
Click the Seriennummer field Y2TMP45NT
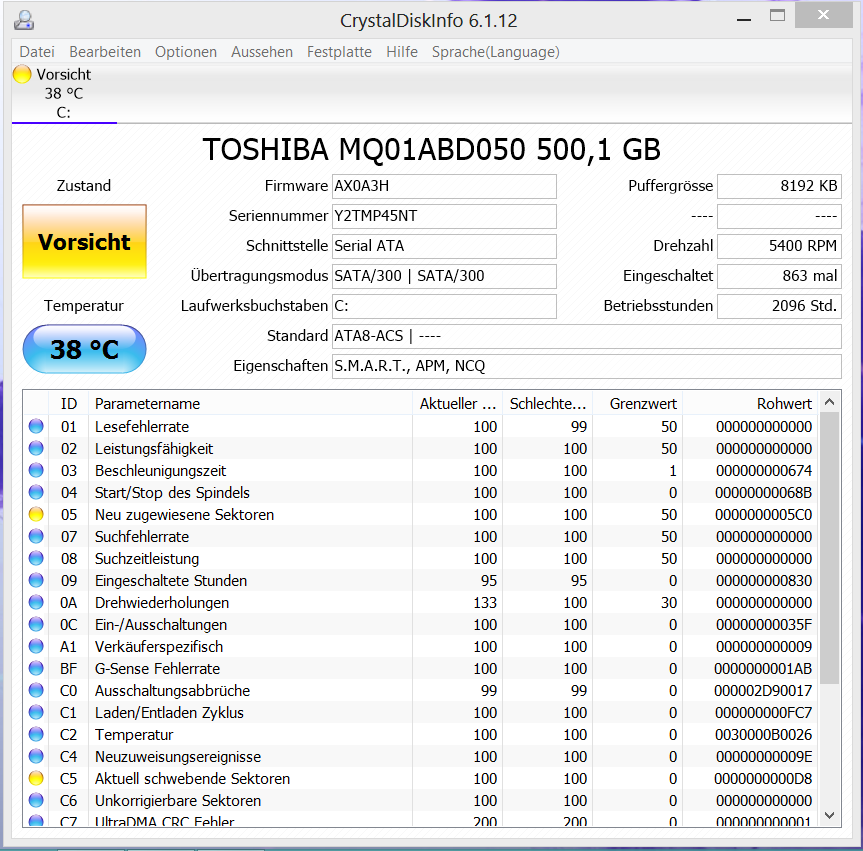tap(444, 216)
